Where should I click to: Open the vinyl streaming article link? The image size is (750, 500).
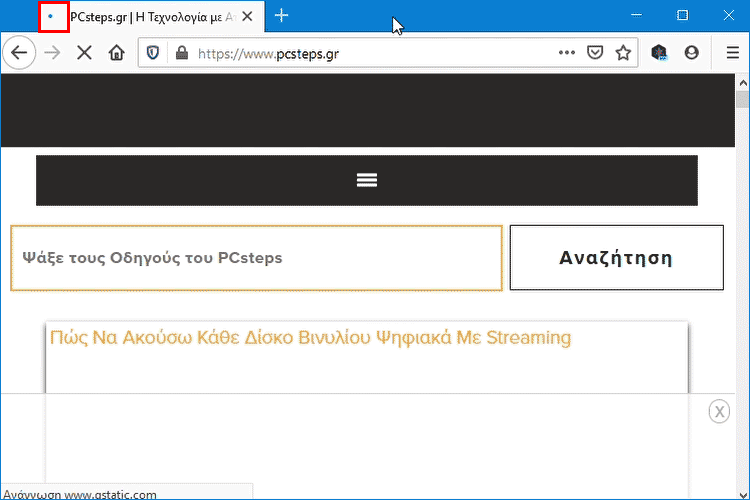point(310,338)
